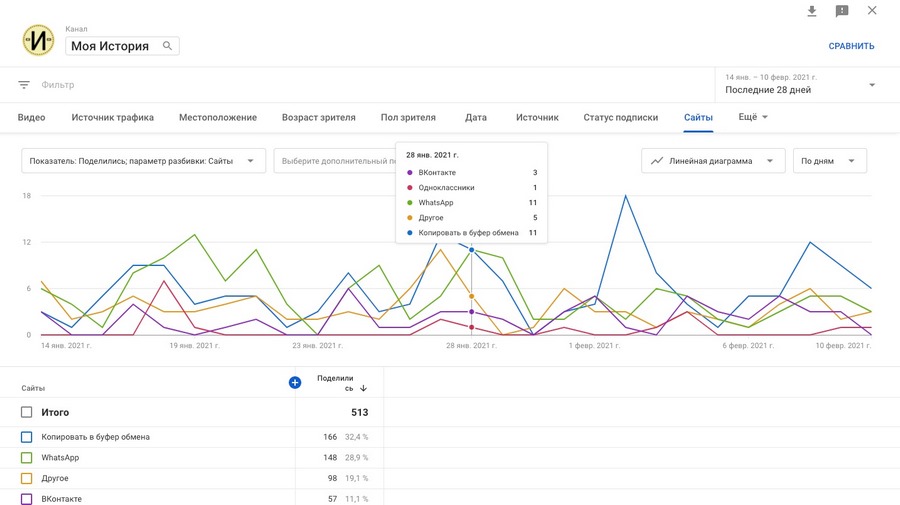Click sort arrow in Поделились column header
This screenshot has height=505, width=900.
[x=363, y=388]
